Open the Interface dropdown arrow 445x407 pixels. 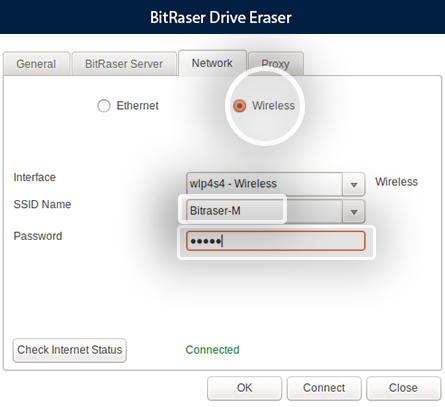point(354,184)
